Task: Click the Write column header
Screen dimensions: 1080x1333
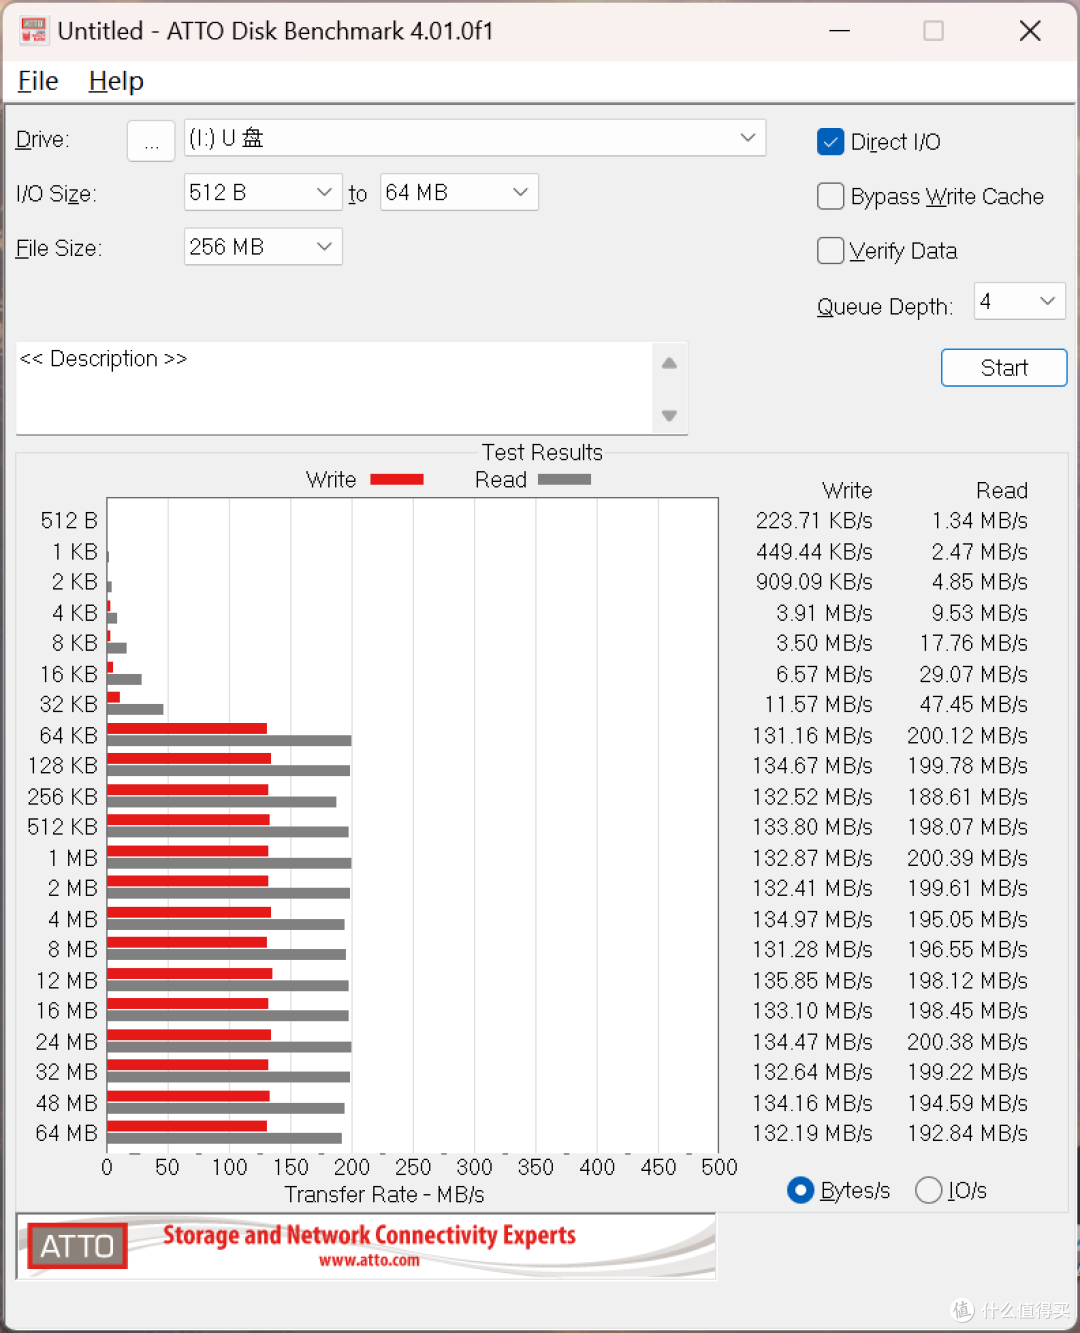Action: [x=847, y=491]
